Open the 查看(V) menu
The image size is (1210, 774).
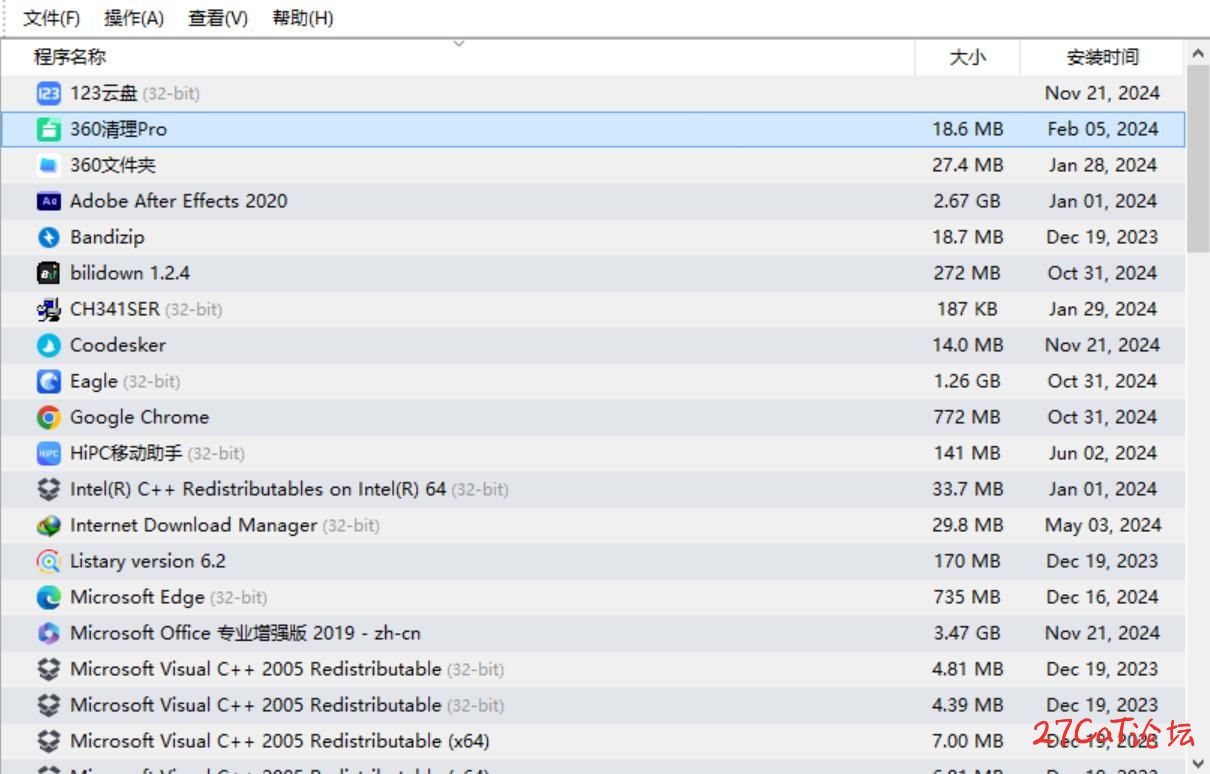click(218, 18)
